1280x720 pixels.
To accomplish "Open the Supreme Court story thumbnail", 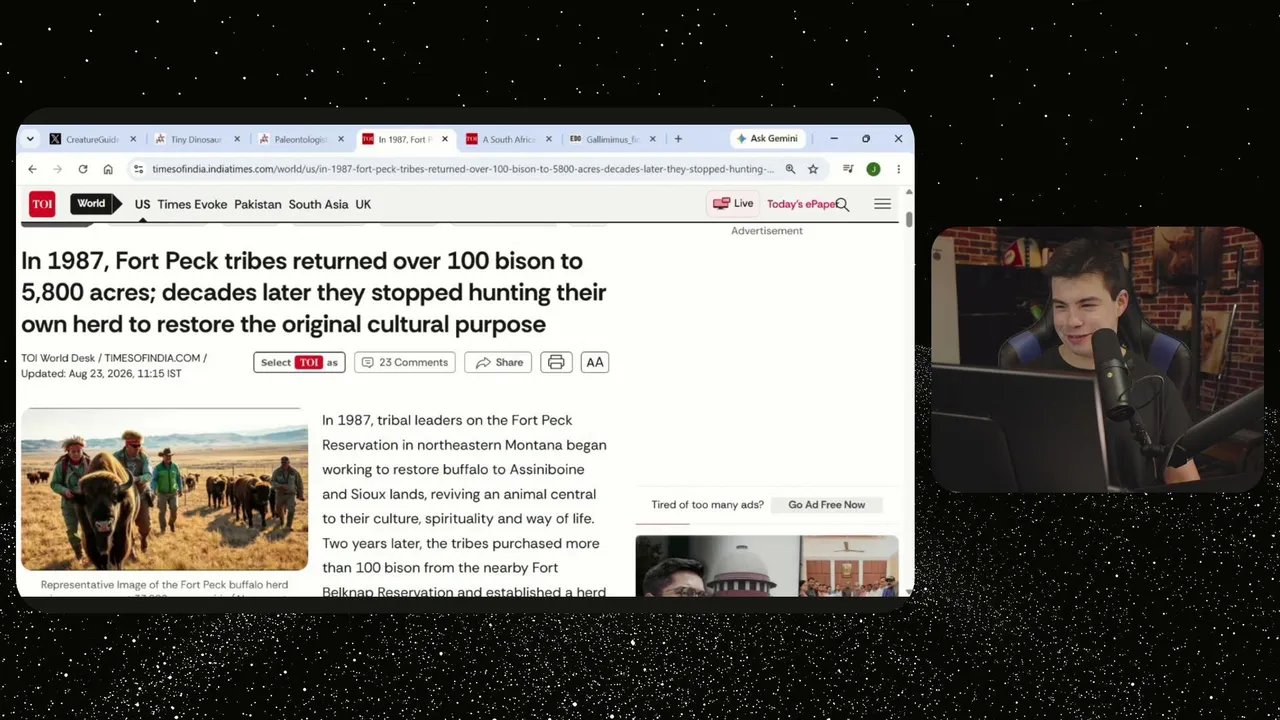I will pos(767,566).
